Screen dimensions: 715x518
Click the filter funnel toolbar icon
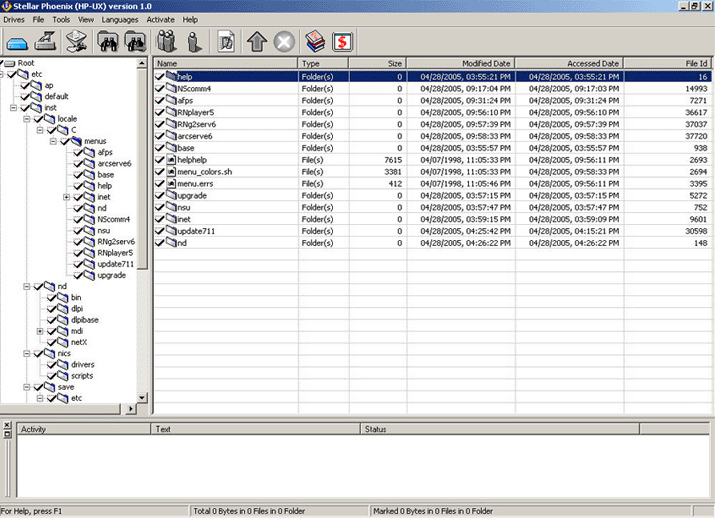coord(77,41)
